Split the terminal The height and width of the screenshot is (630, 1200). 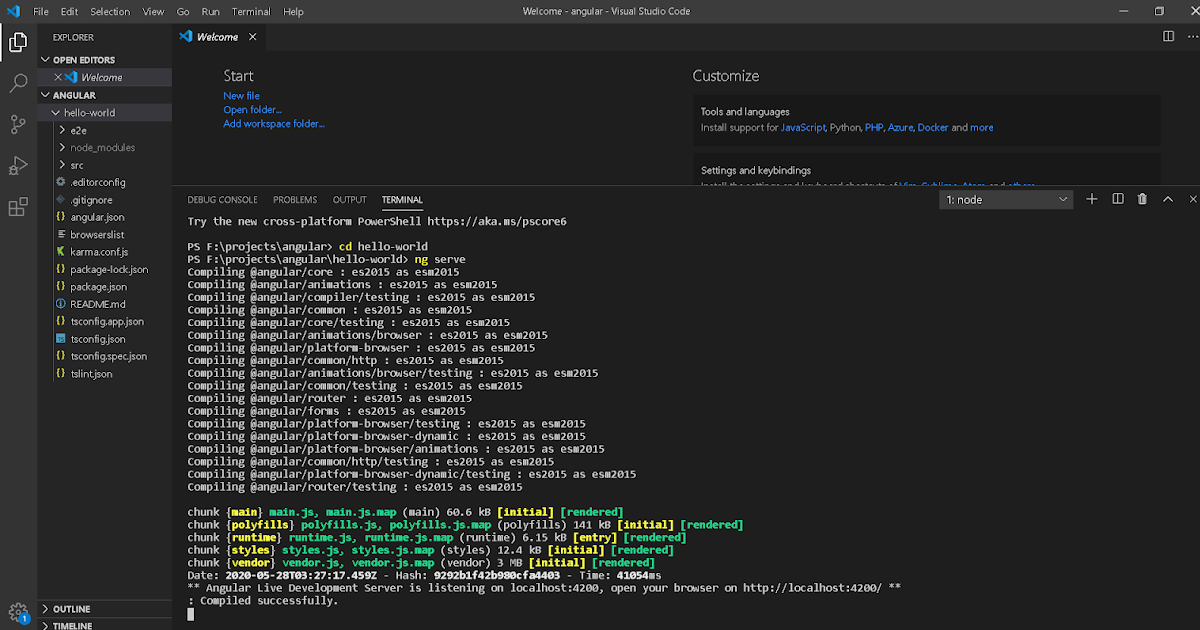click(x=1117, y=199)
